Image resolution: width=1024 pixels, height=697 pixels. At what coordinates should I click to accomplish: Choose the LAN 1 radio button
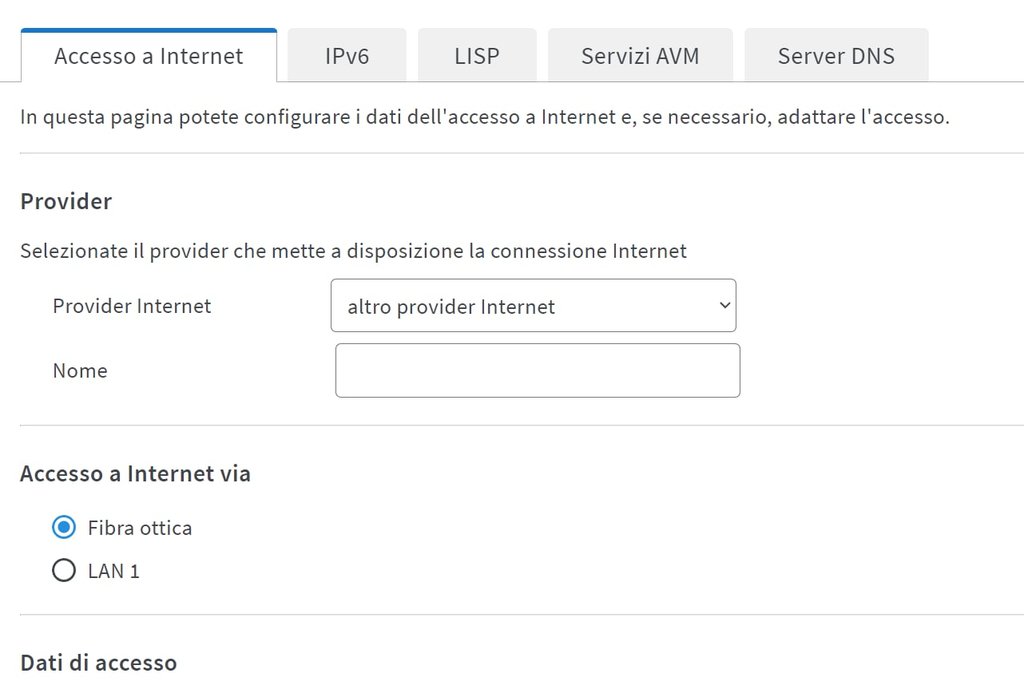click(63, 572)
